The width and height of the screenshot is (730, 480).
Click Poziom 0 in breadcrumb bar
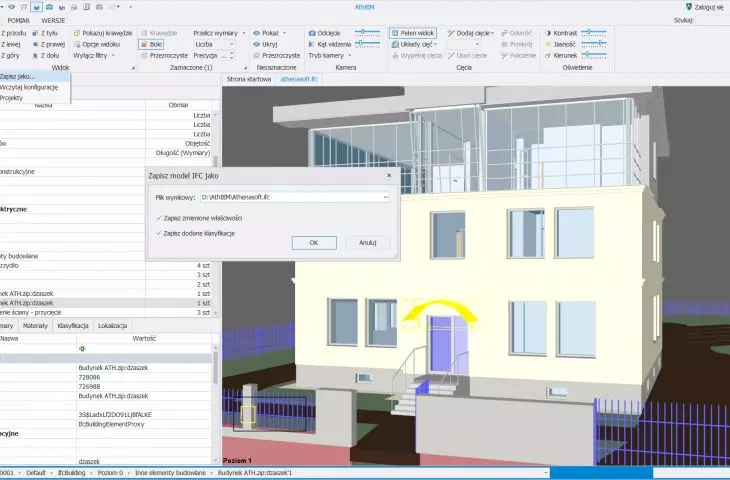click(110, 473)
